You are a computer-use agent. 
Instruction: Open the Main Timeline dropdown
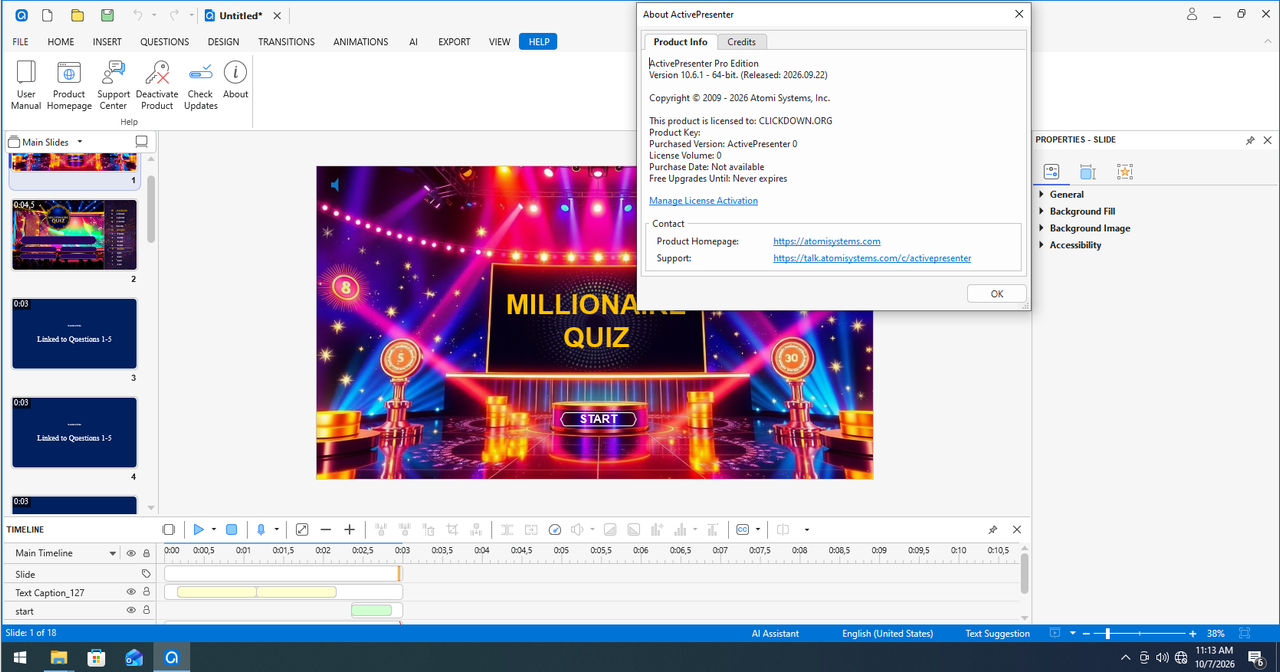point(112,553)
